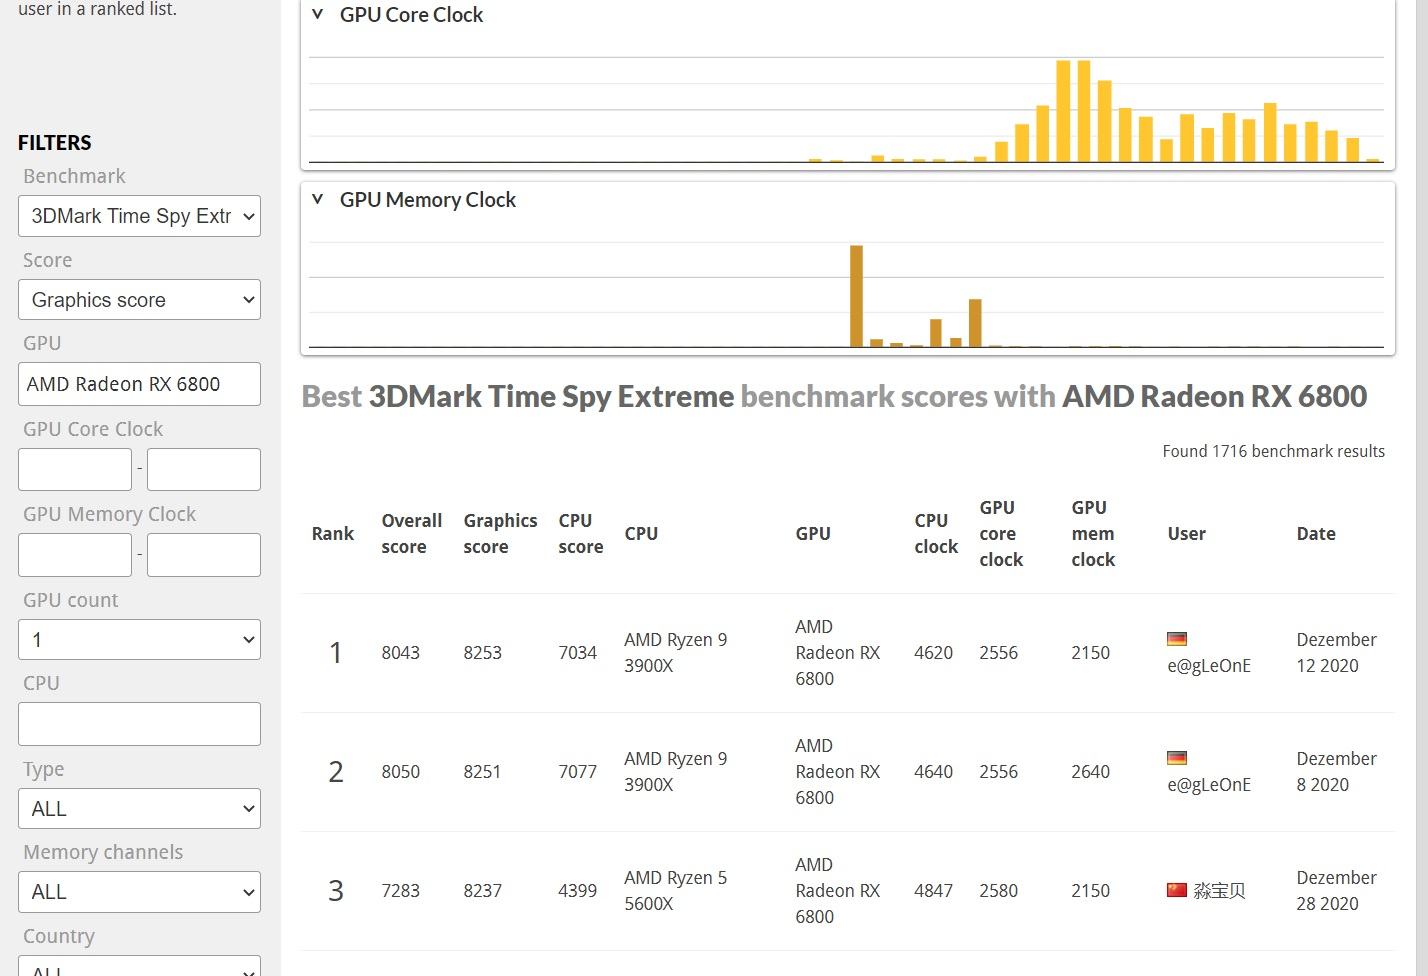The height and width of the screenshot is (976, 1428).
Task: Click GPU core clock value 2580
Action: coord(998,891)
